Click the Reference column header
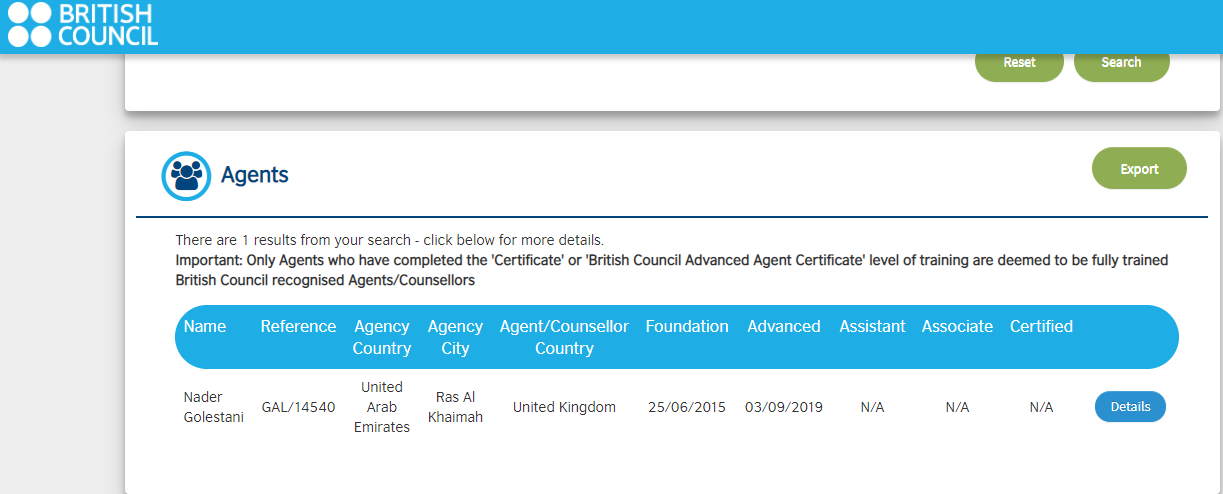1223x494 pixels. [298, 326]
